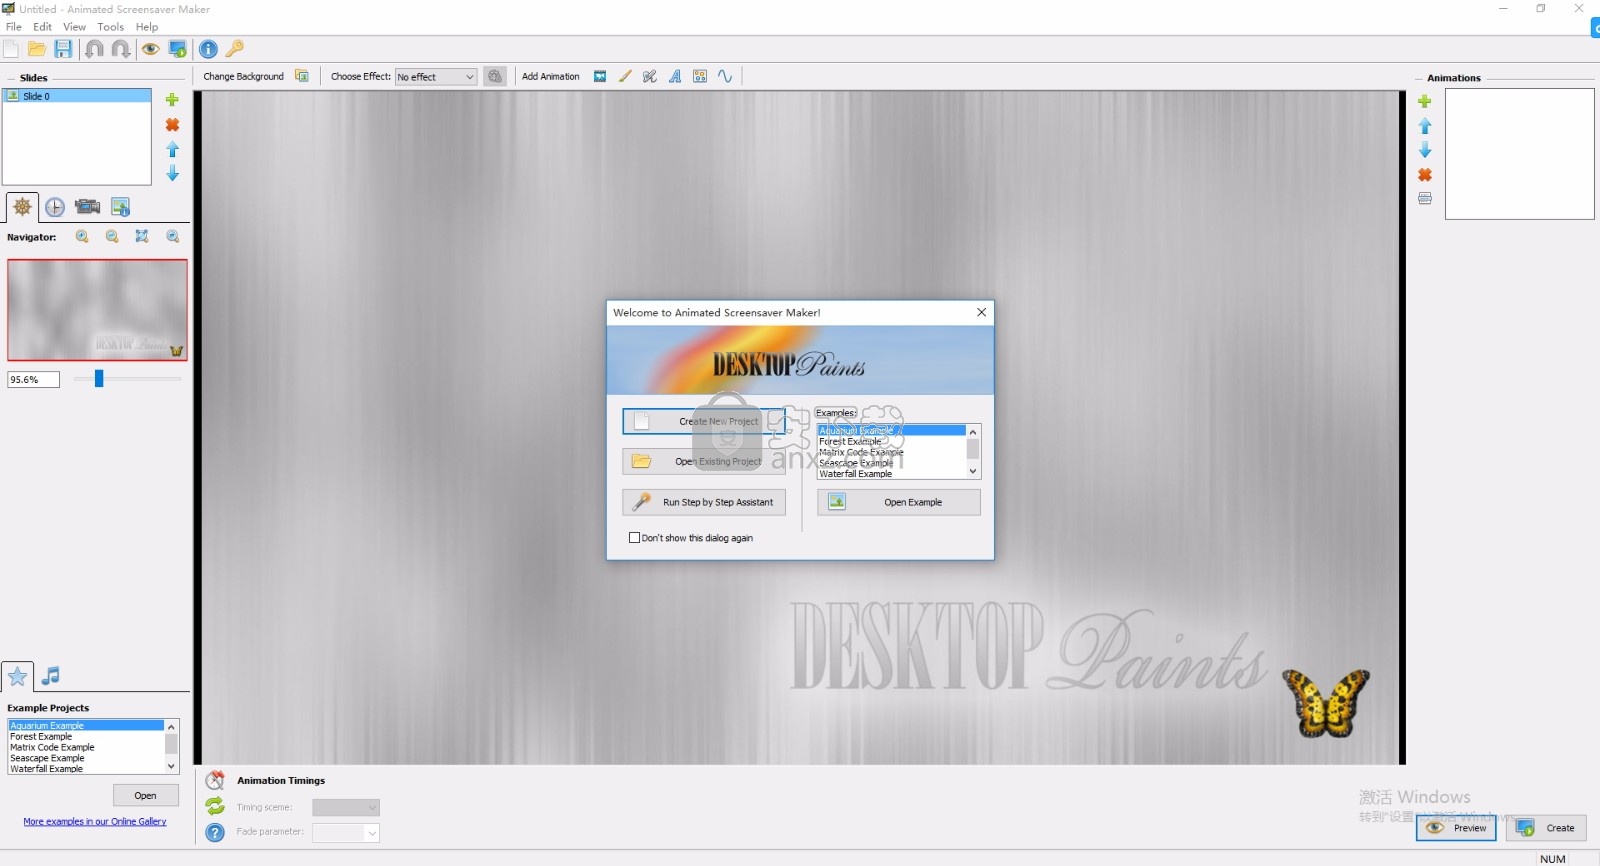The height and width of the screenshot is (866, 1600).
Task: Open the View menu
Action: (x=74, y=27)
